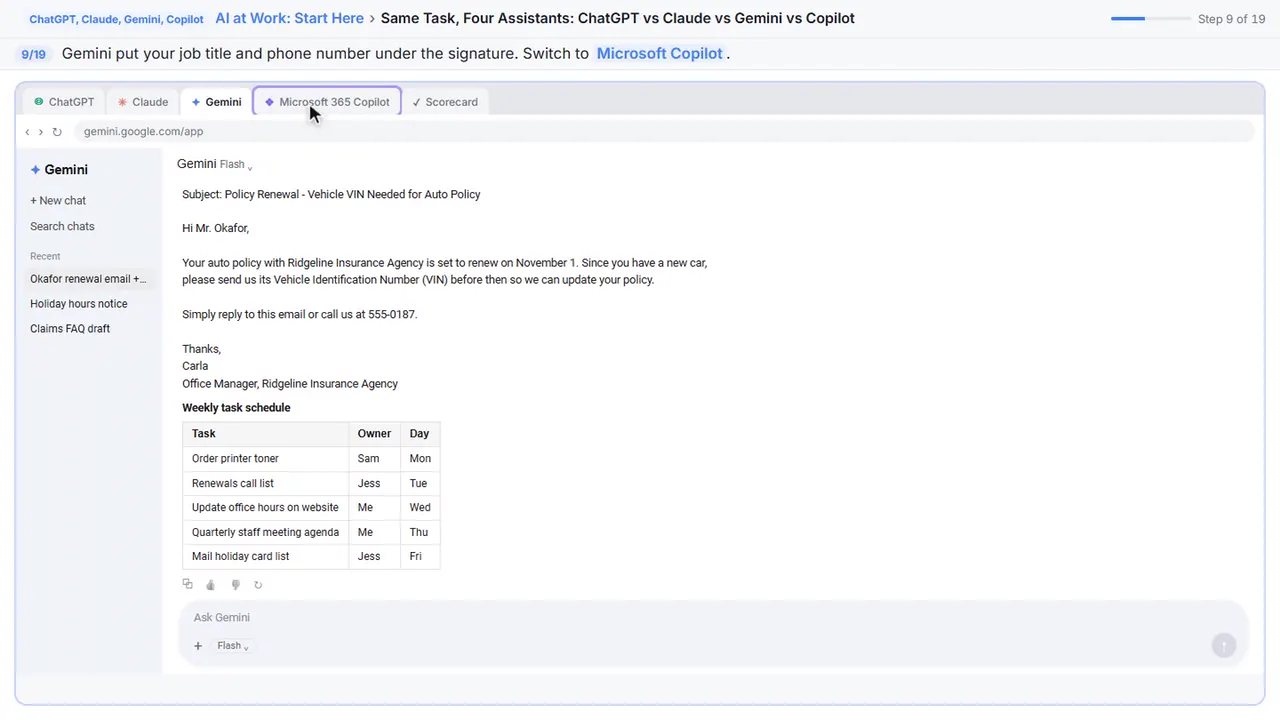The image size is (1280, 720).
Task: Copy the Gemini response with copy icon
Action: (187, 585)
